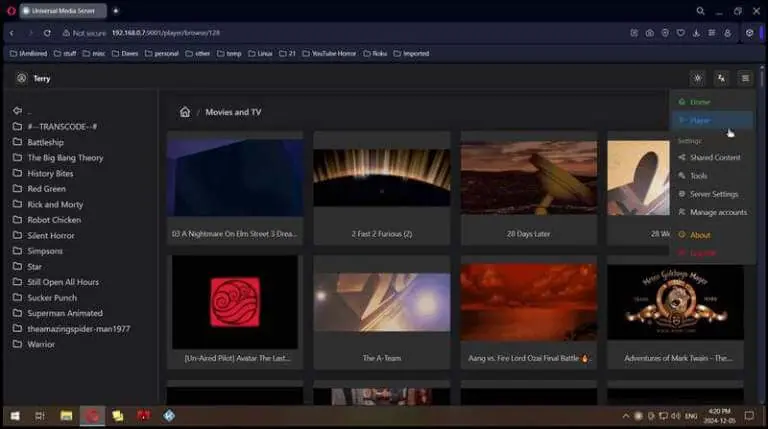Viewport: 768px width, 429px height.
Task: Open File Explorer from the taskbar
Action: point(66,416)
